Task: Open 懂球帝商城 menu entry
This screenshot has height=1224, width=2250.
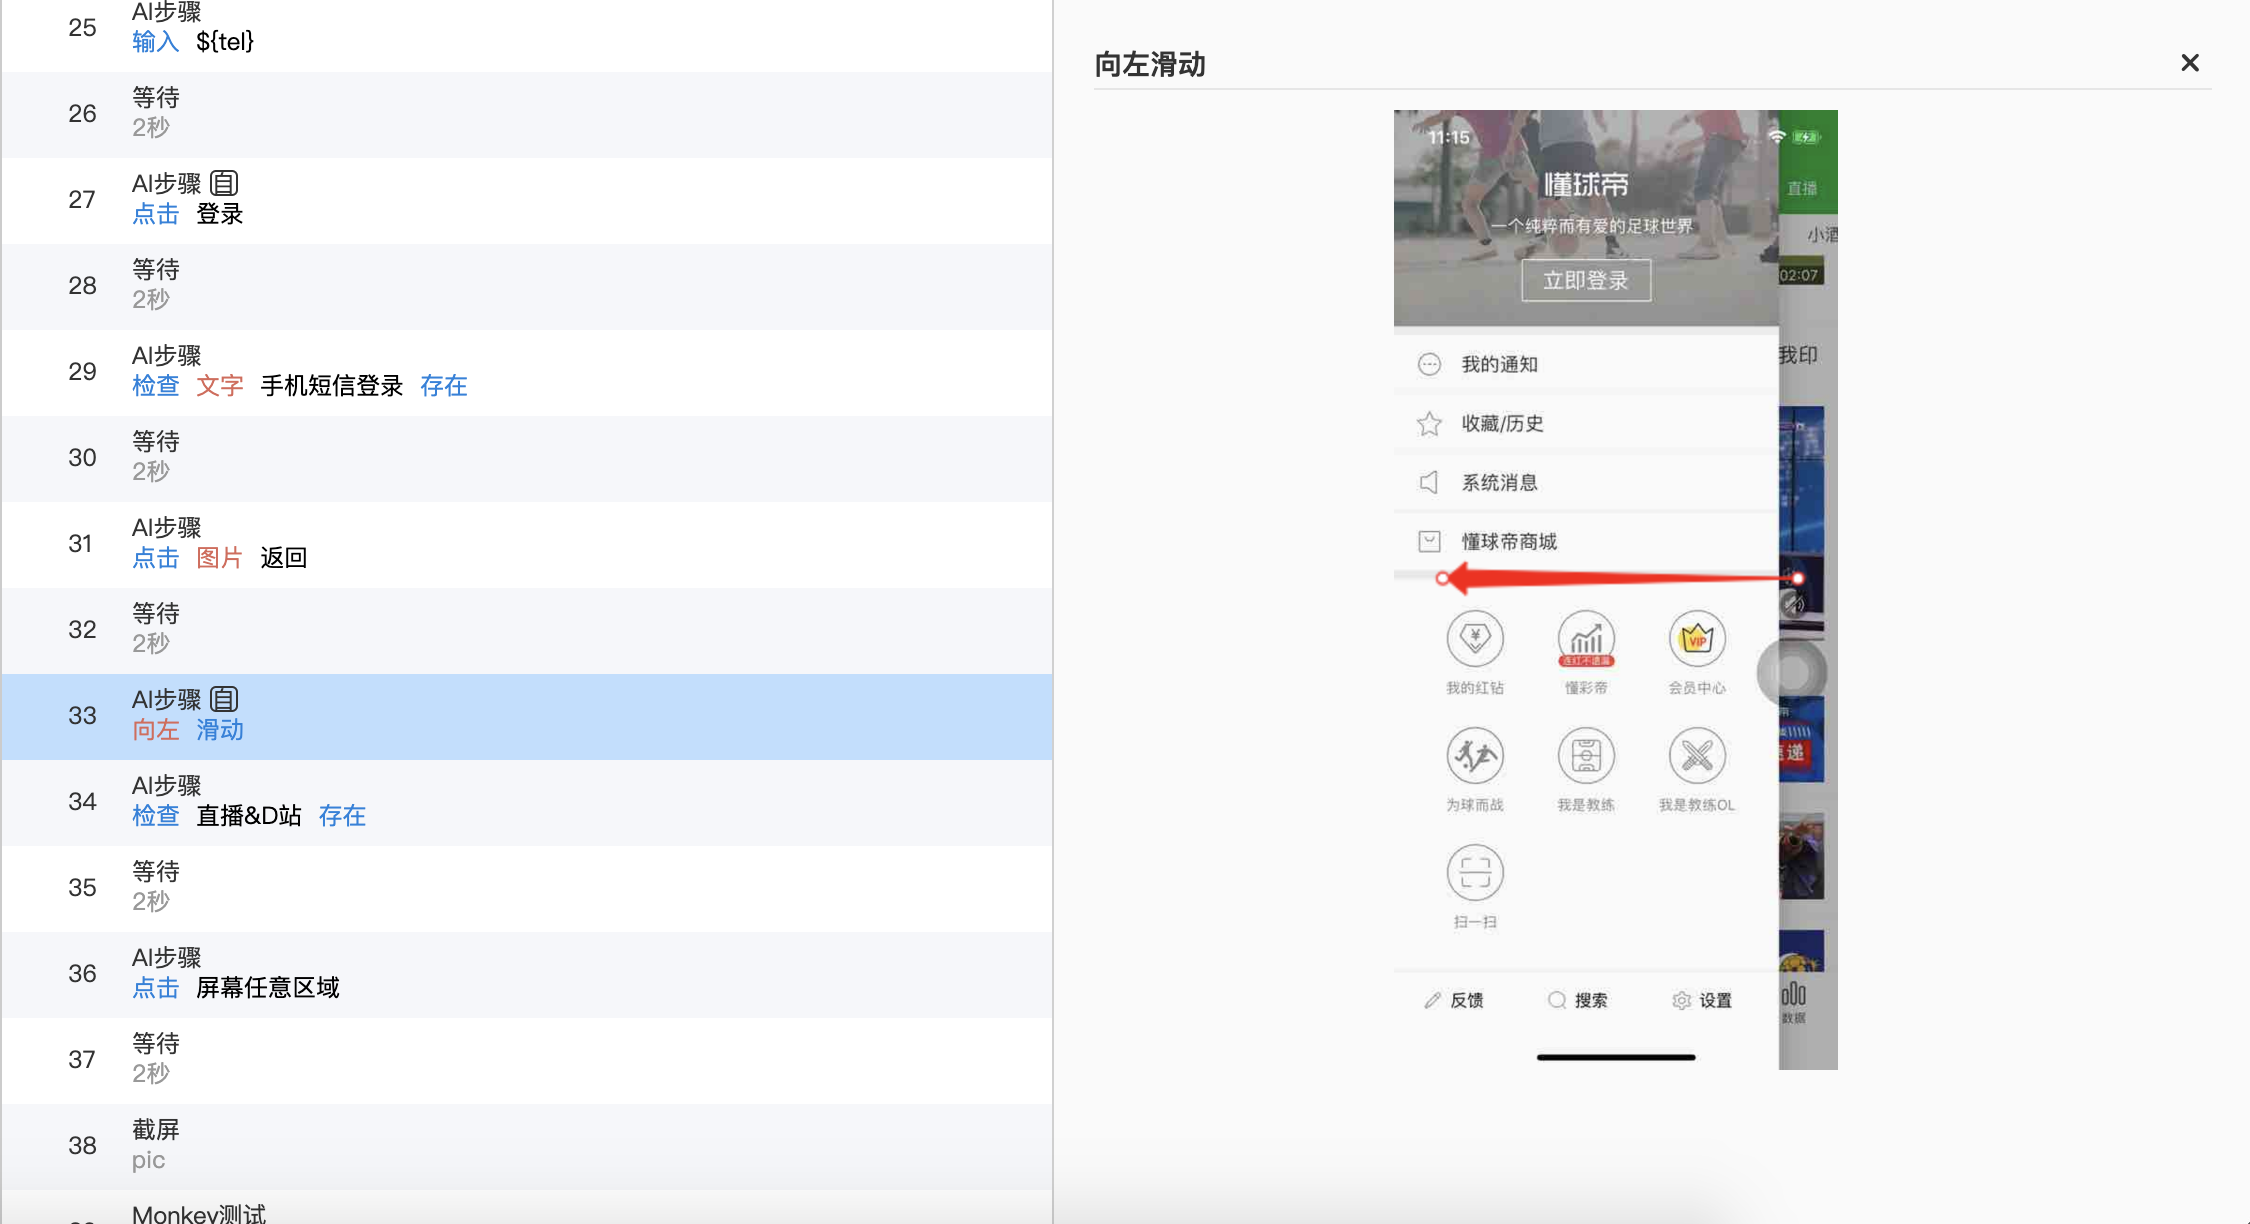Action: point(1509,541)
